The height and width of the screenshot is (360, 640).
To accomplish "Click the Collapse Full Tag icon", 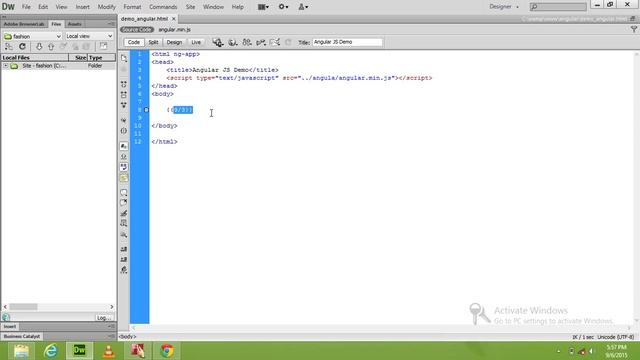I will [124, 84].
